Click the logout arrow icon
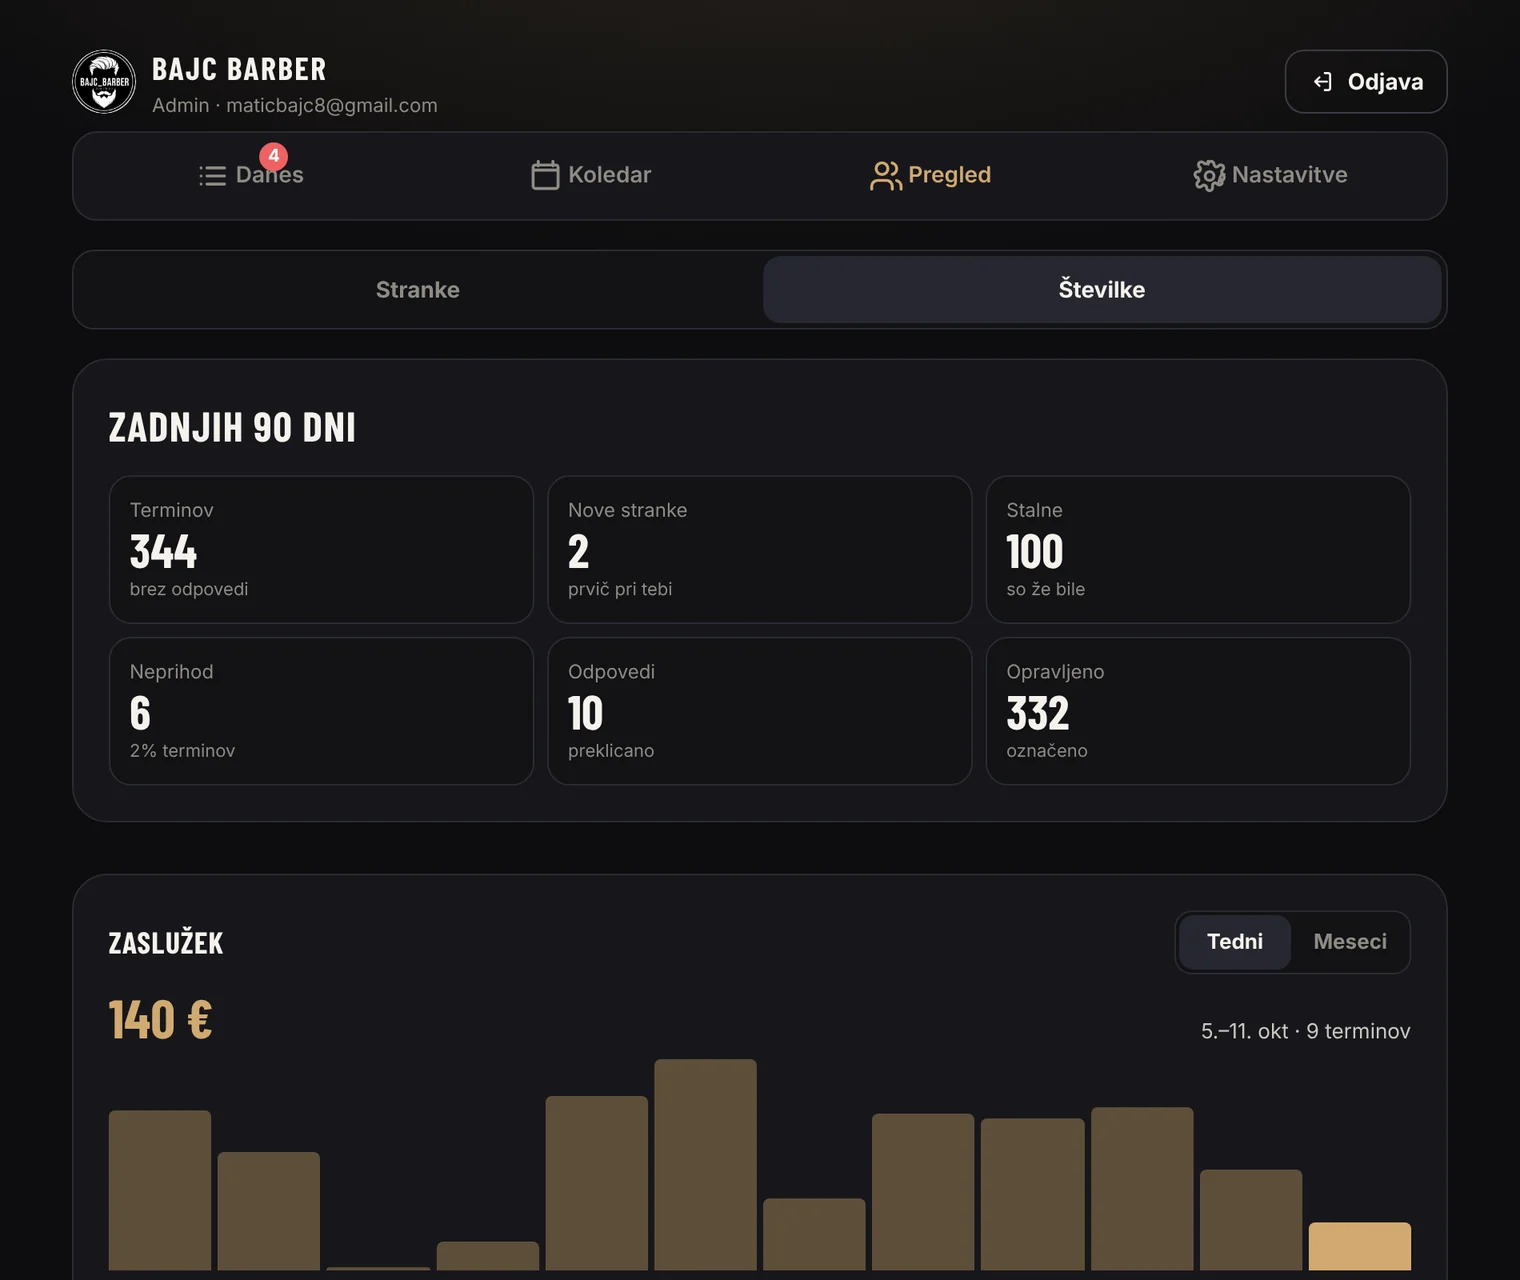 click(1323, 82)
